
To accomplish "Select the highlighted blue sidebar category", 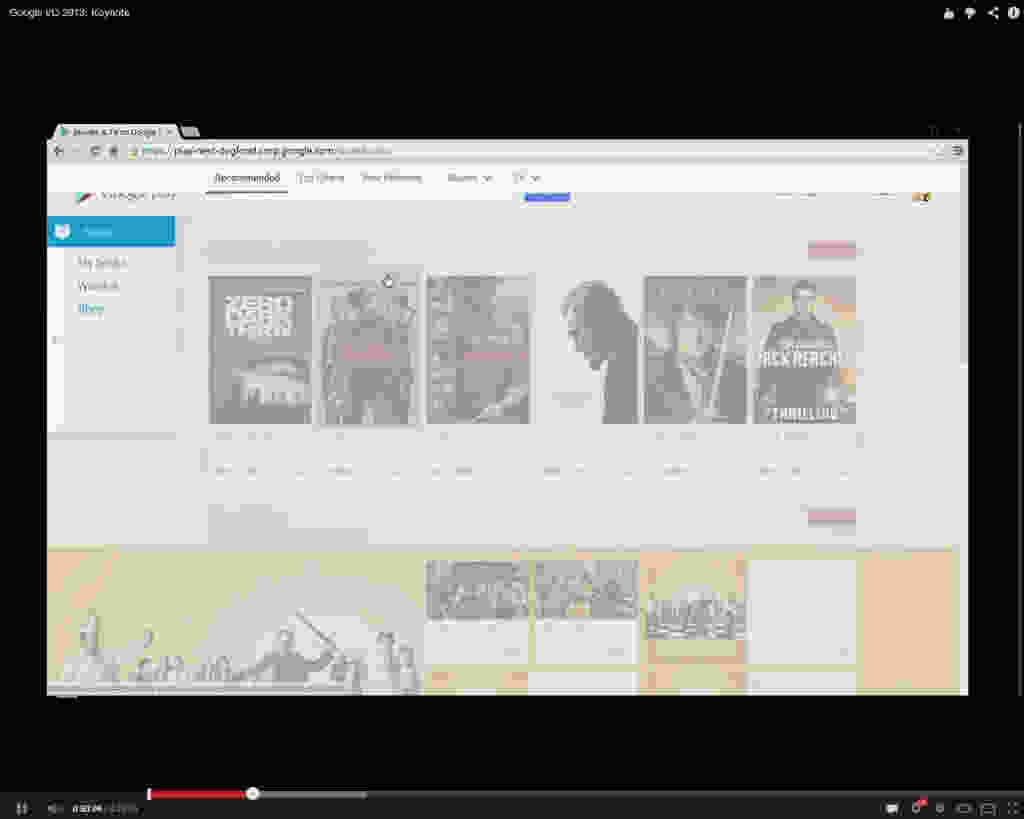I will point(111,231).
